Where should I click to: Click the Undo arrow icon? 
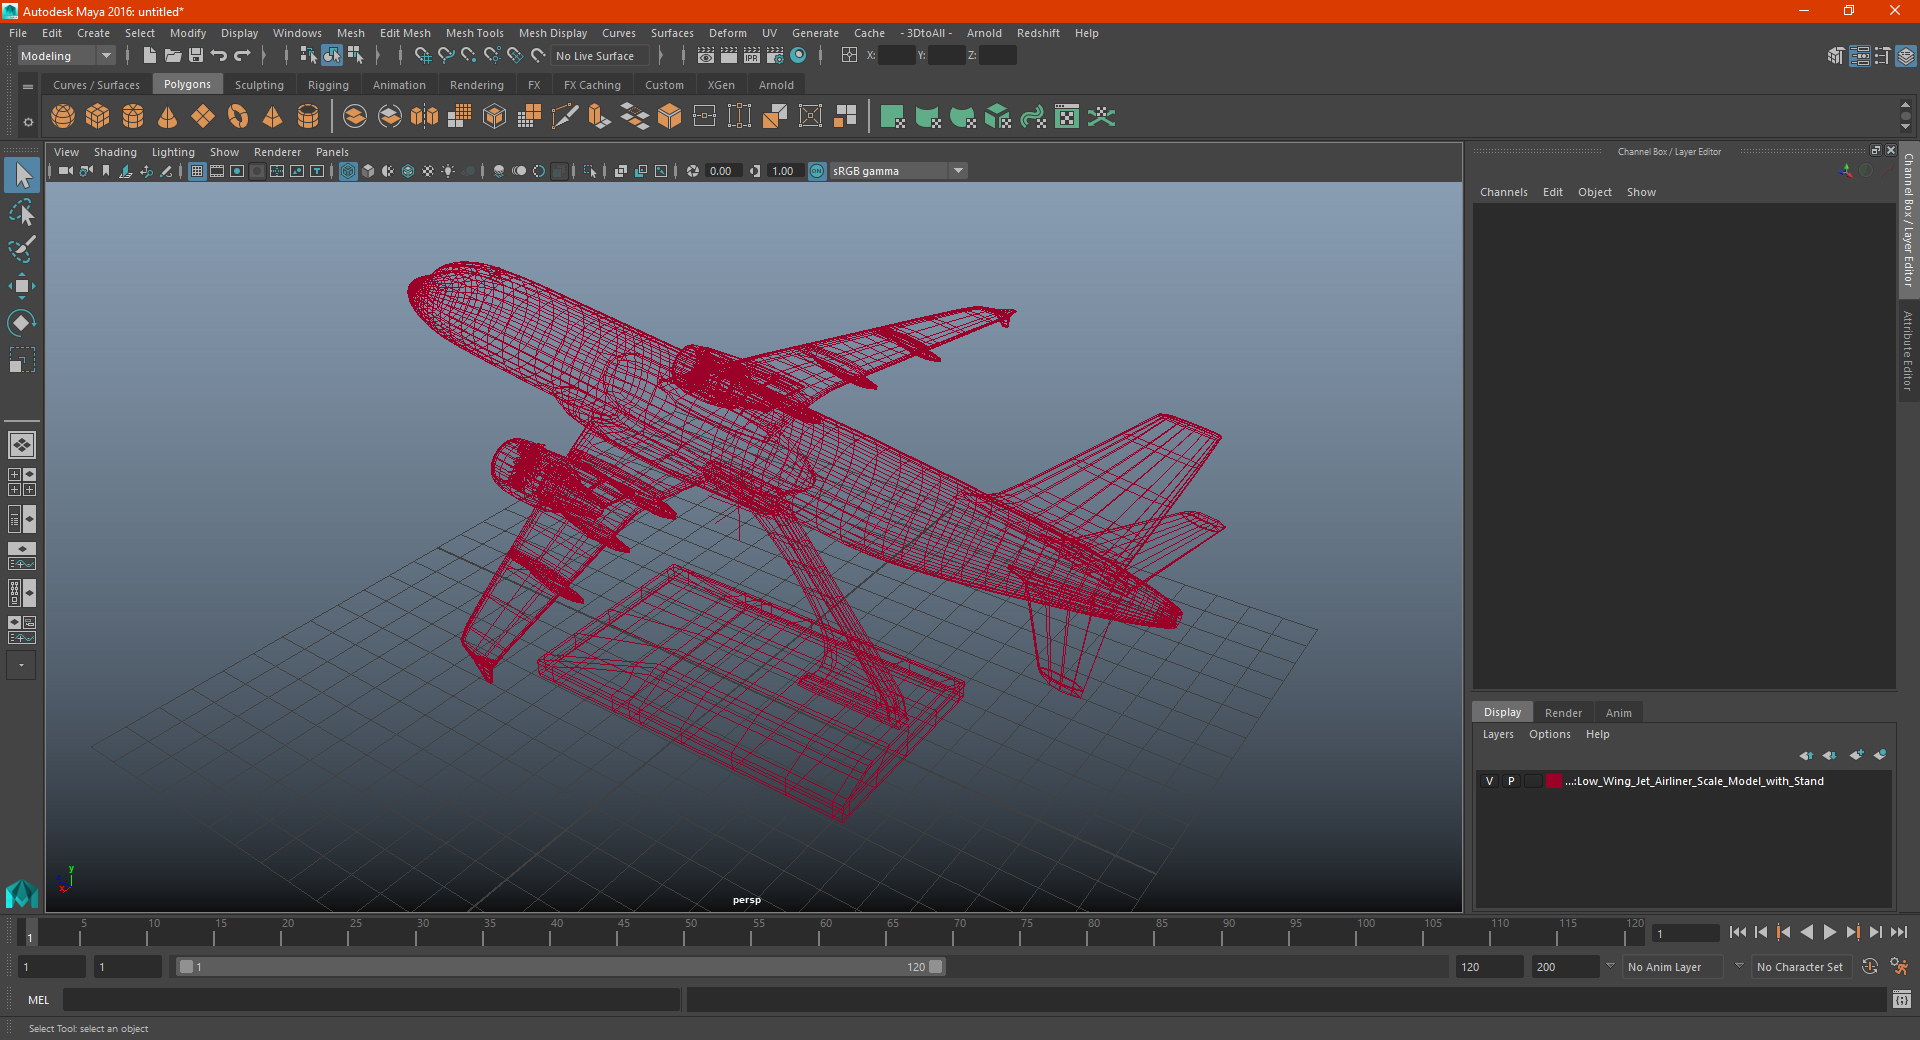[x=219, y=56]
